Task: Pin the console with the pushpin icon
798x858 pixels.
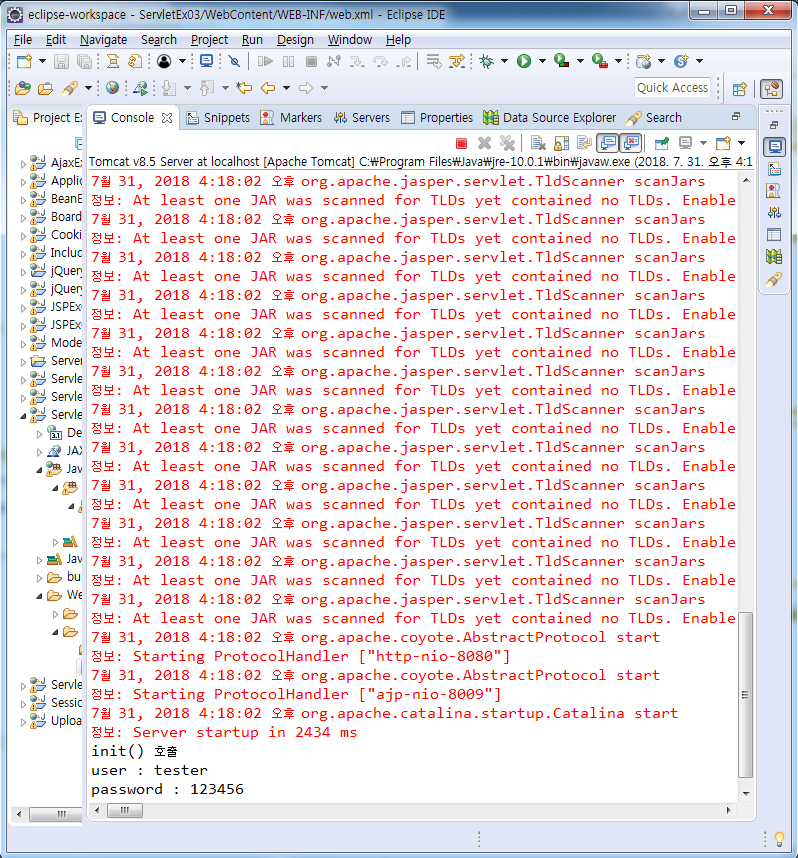Action: [x=661, y=143]
